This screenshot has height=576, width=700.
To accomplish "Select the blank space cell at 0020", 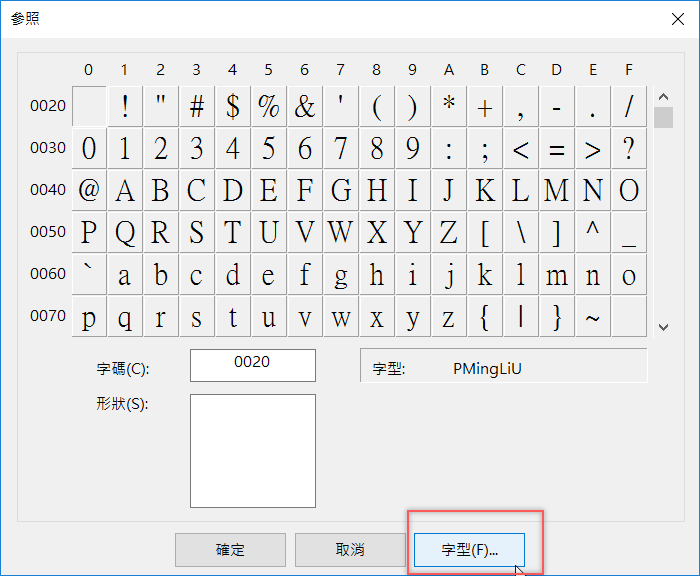I will point(89,106).
